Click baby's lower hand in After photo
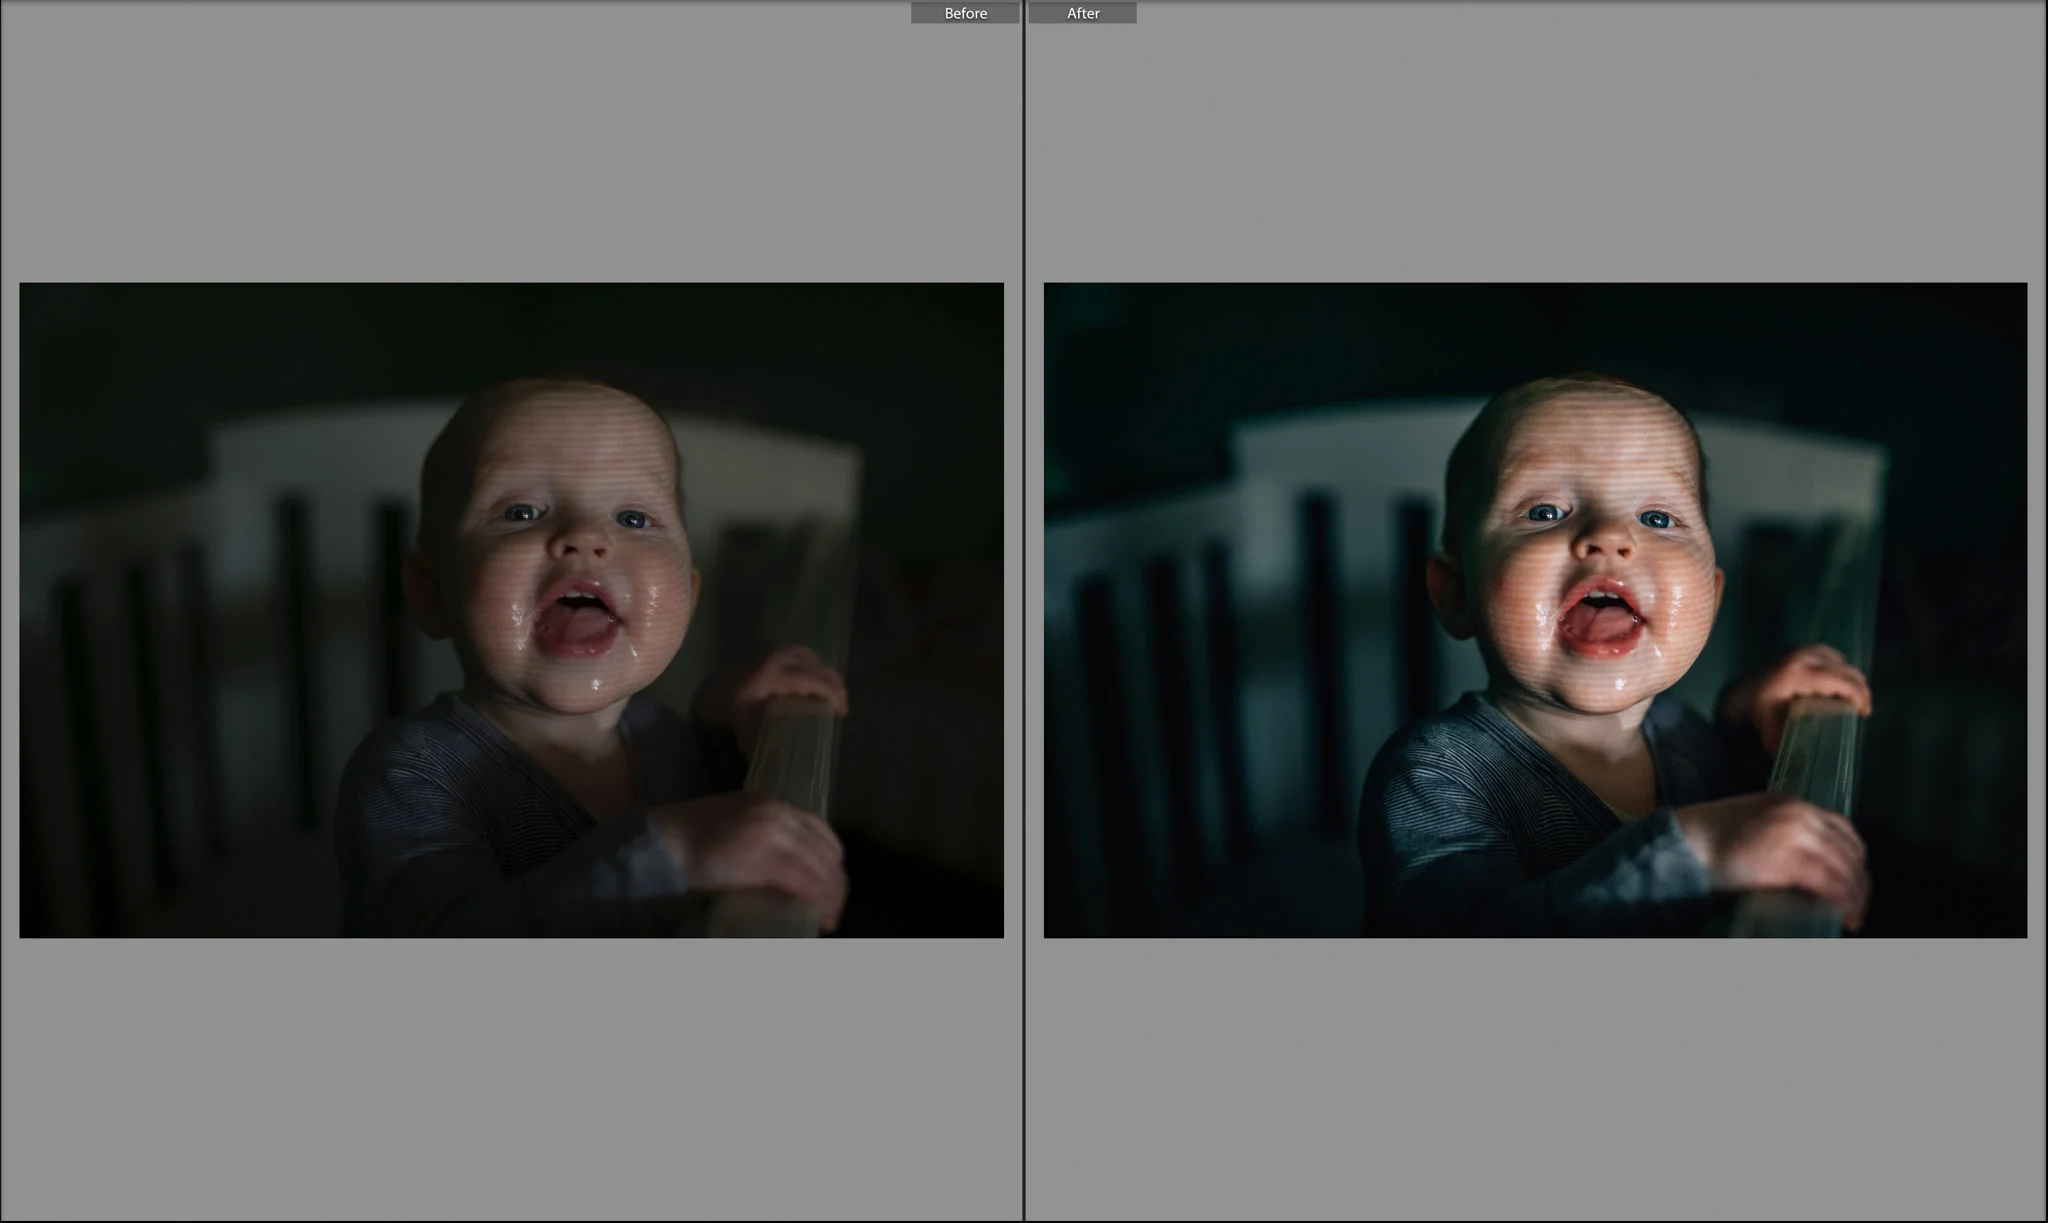This screenshot has height=1223, width=2048. (x=1795, y=850)
